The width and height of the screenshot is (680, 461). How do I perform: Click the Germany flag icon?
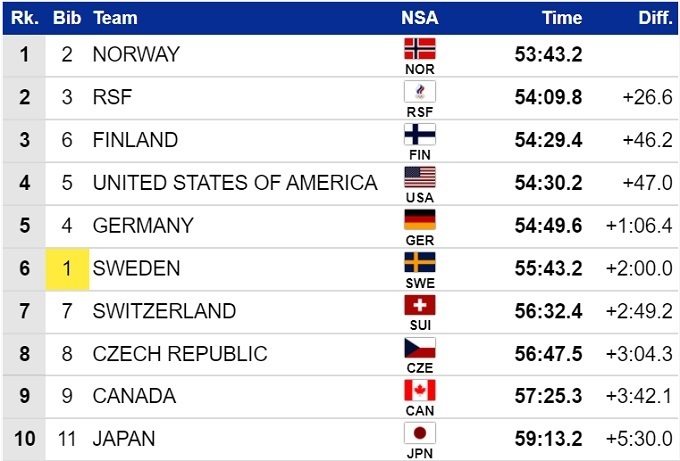click(420, 220)
